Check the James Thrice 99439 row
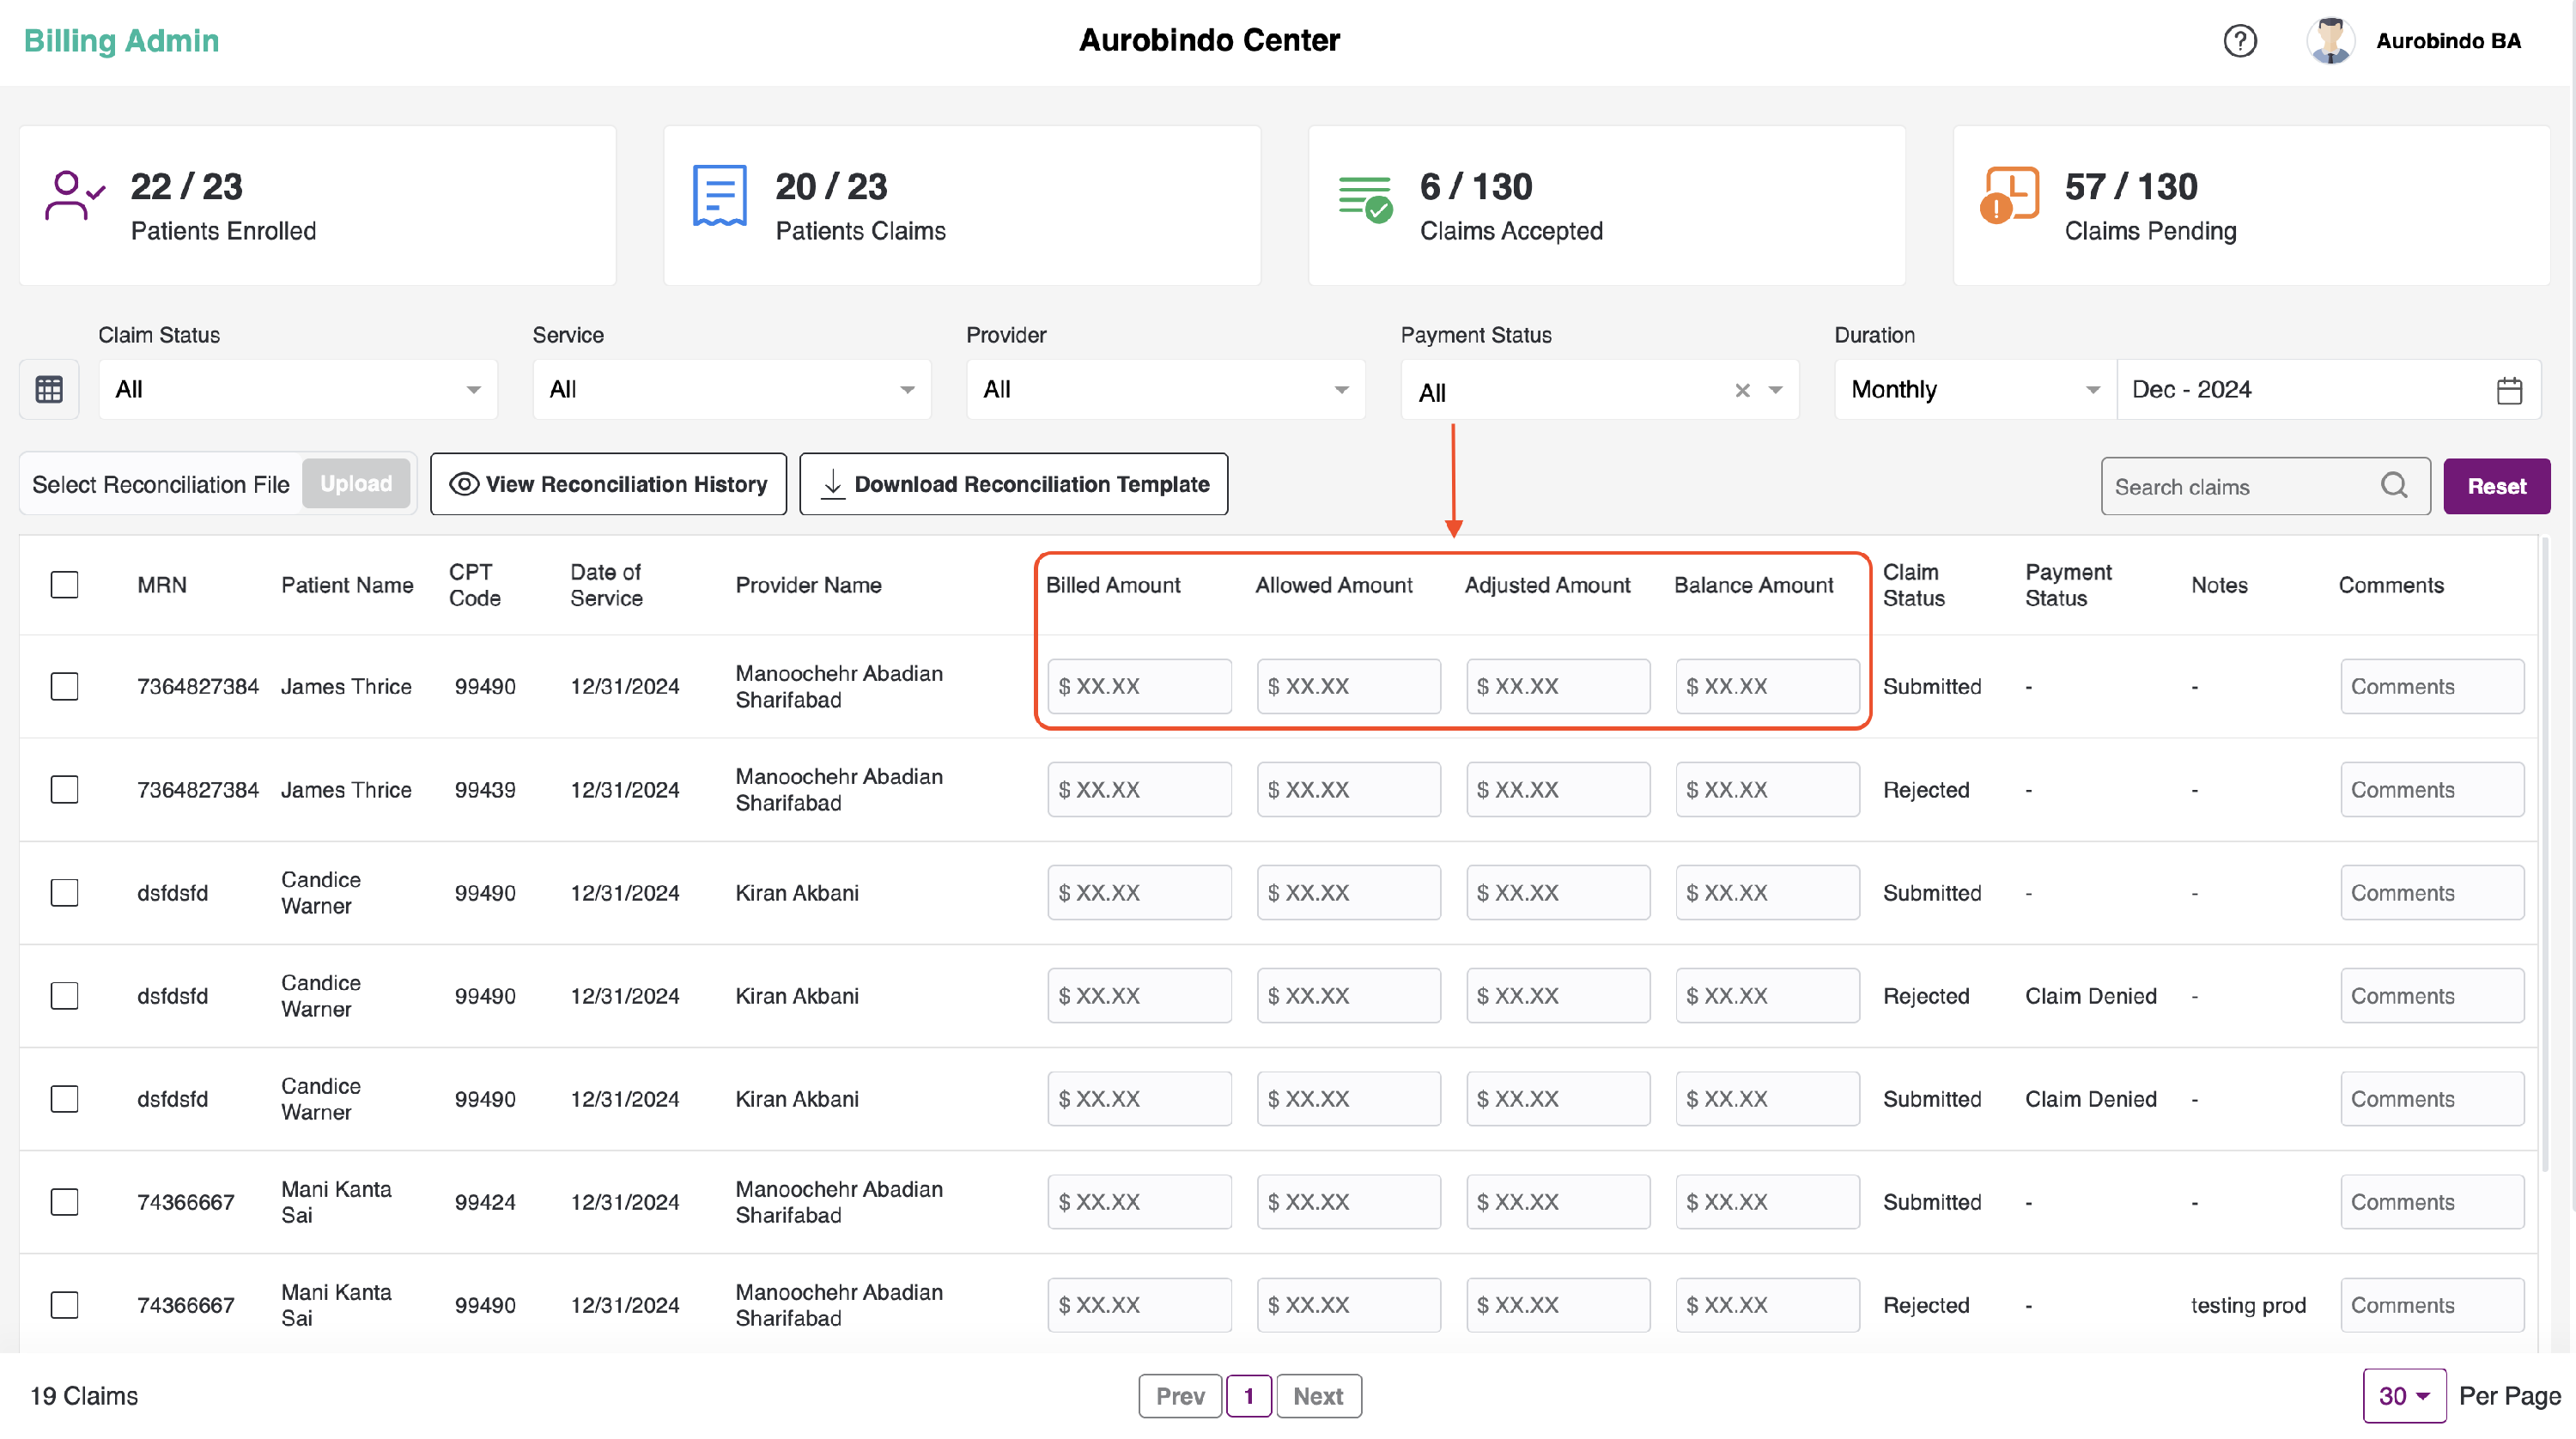This screenshot has height=1439, width=2576. (x=65, y=790)
